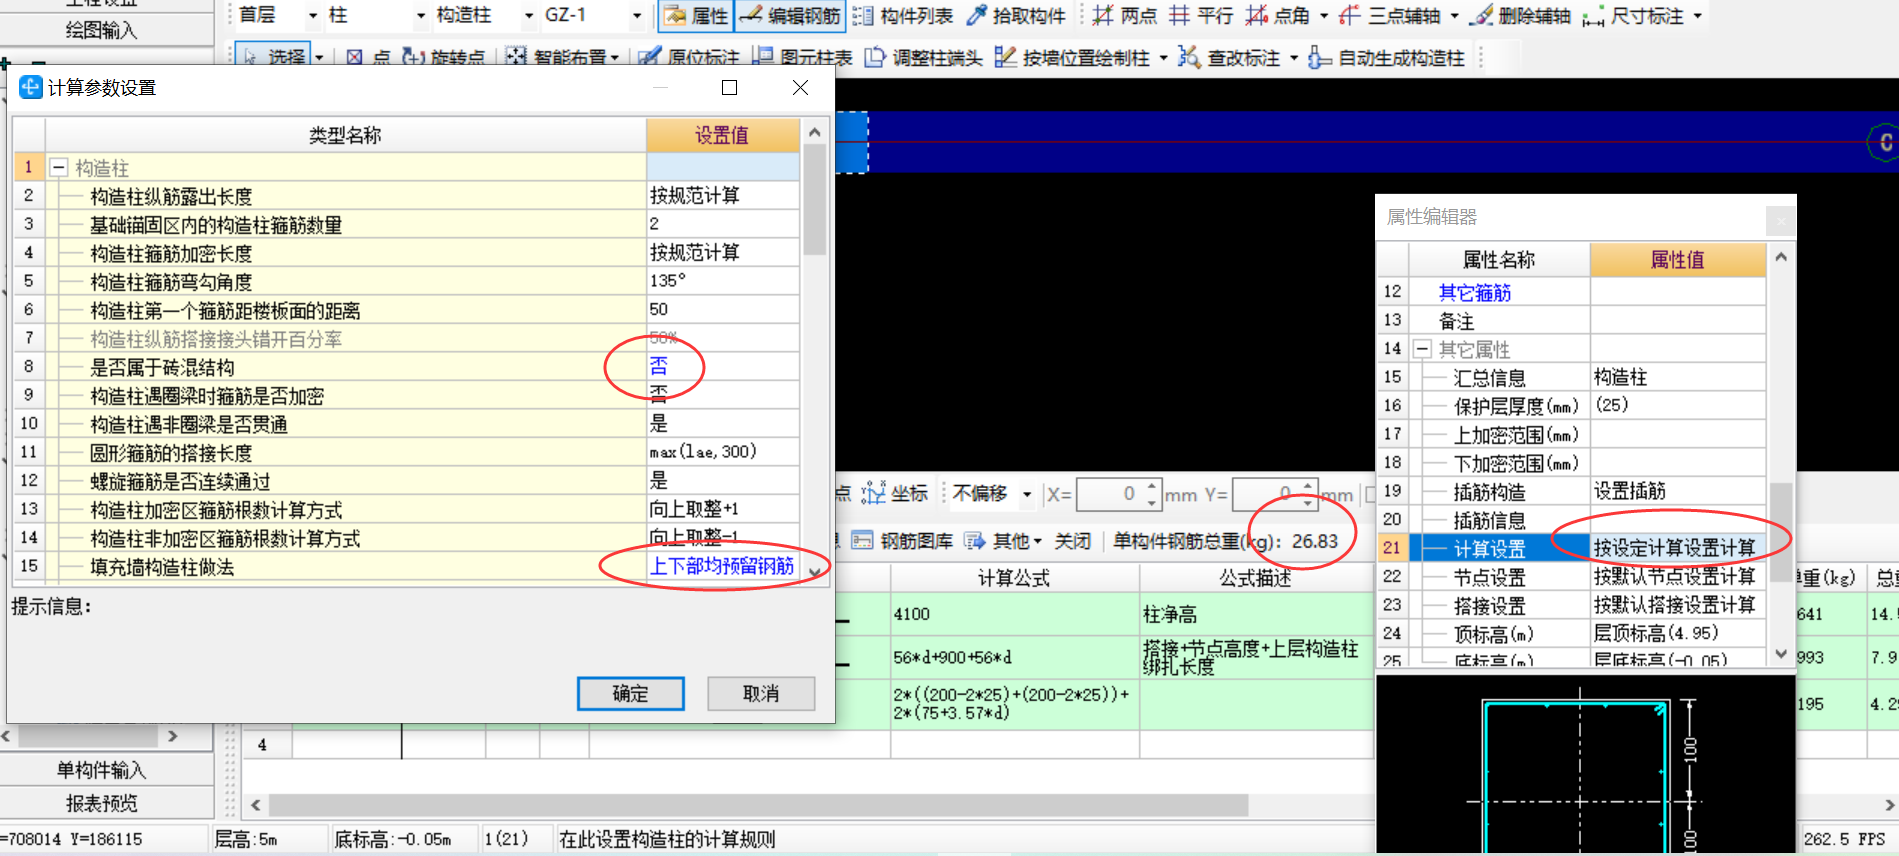Image resolution: width=1899 pixels, height=856 pixels.
Task: Choose the 点 point drawing tool
Action: point(367,57)
